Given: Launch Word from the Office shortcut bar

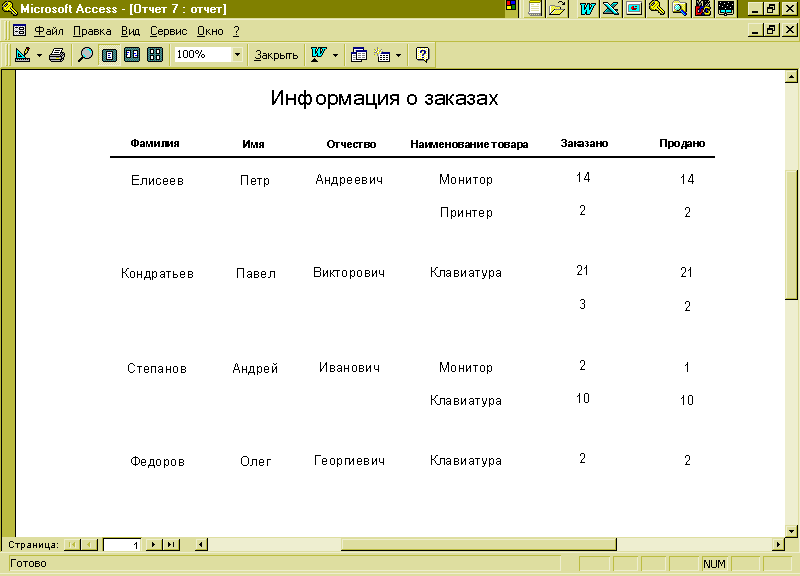Looking at the screenshot, I should coord(588,8).
